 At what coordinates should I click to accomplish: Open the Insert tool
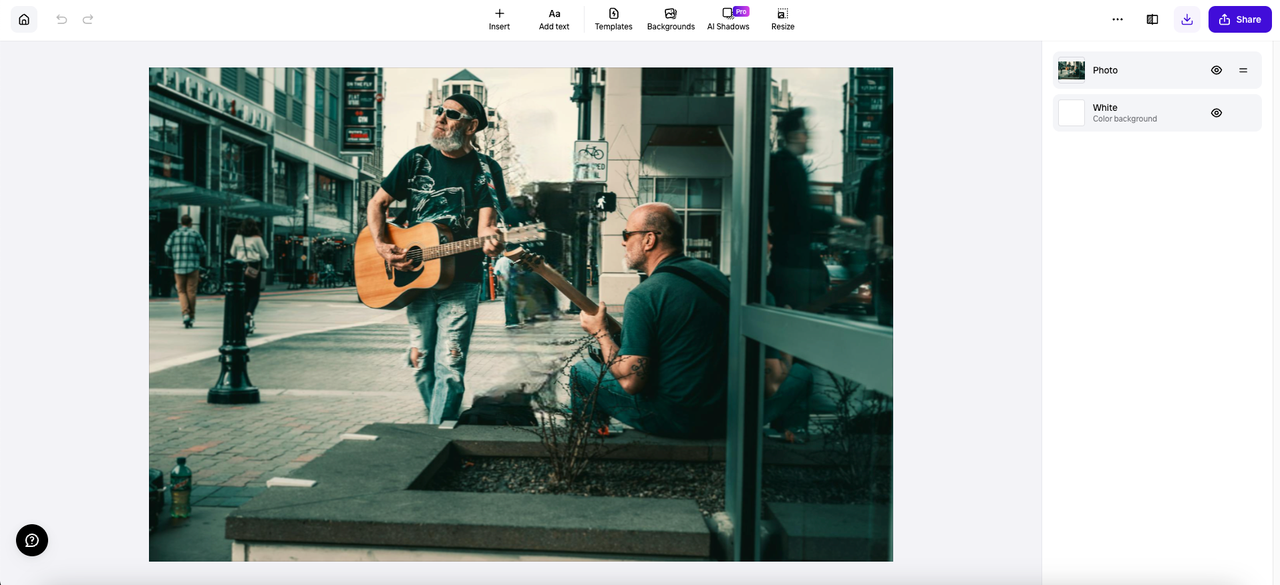499,19
